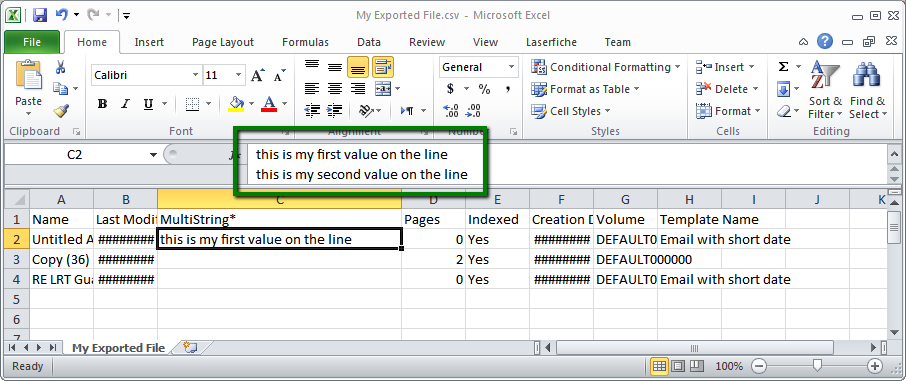The height and width of the screenshot is (381, 906).
Task: Toggle Underline formatting
Action: click(148, 105)
